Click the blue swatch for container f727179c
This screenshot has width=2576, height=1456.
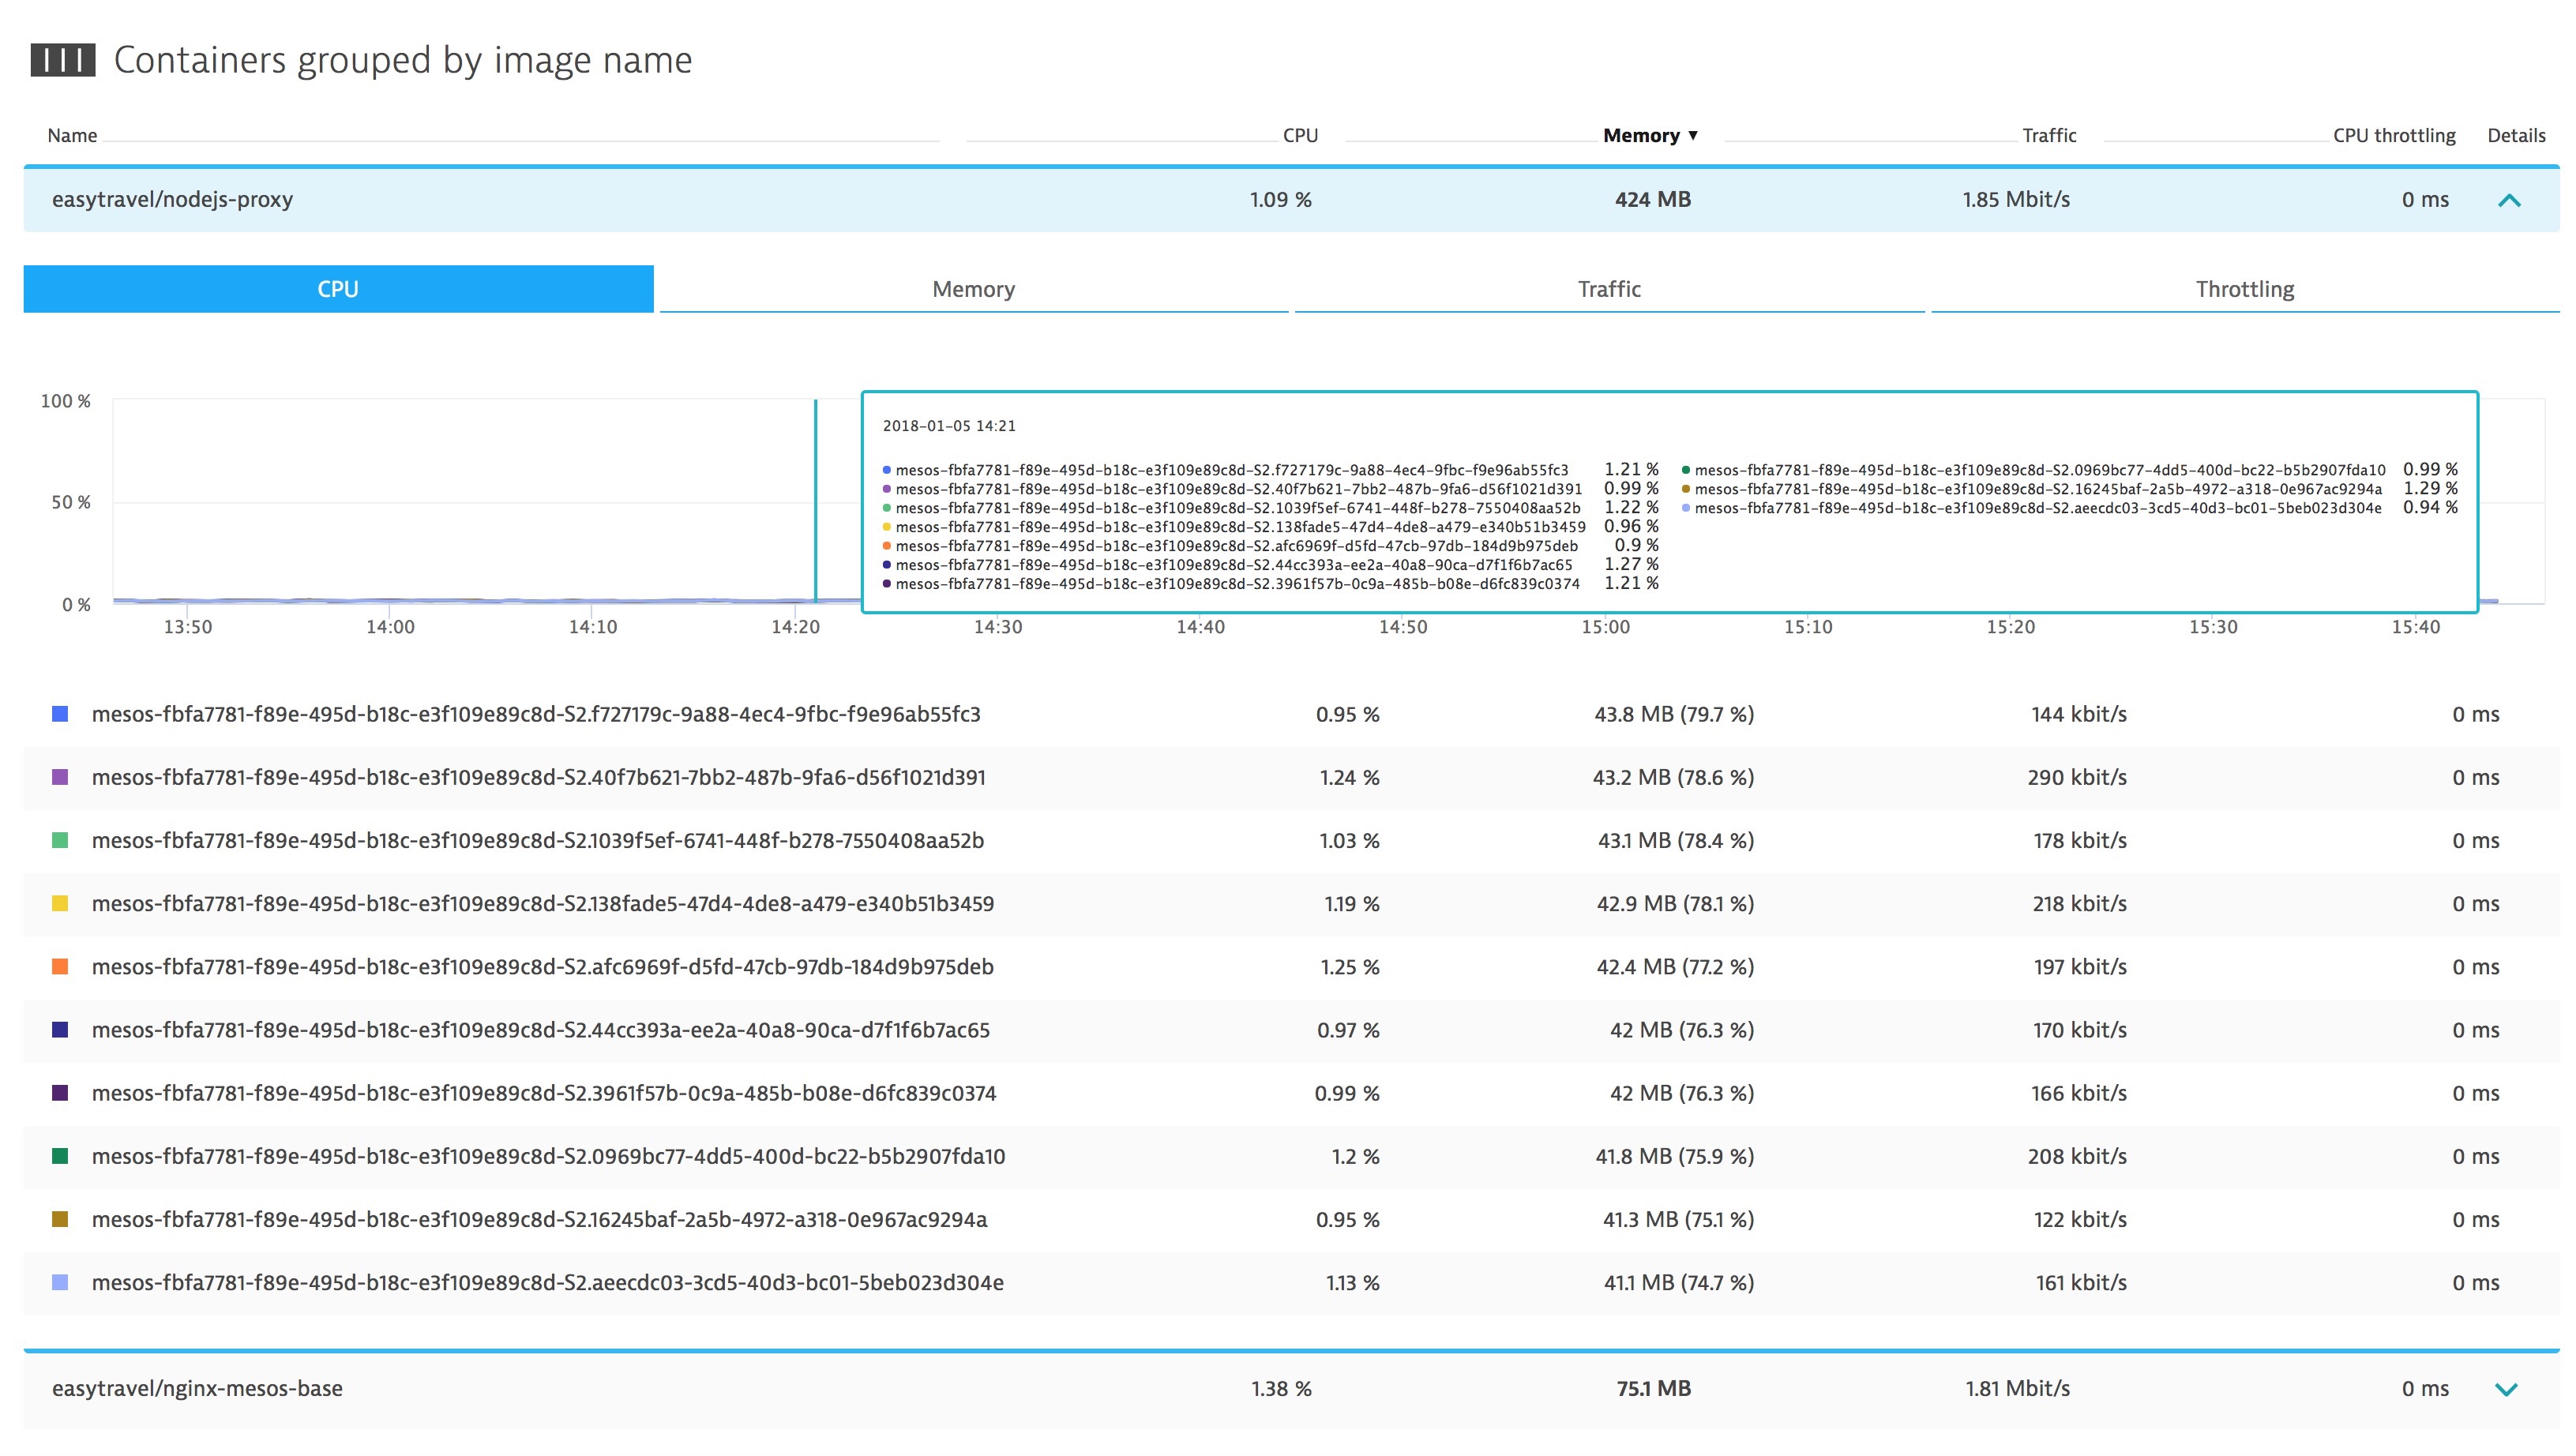[x=60, y=714]
